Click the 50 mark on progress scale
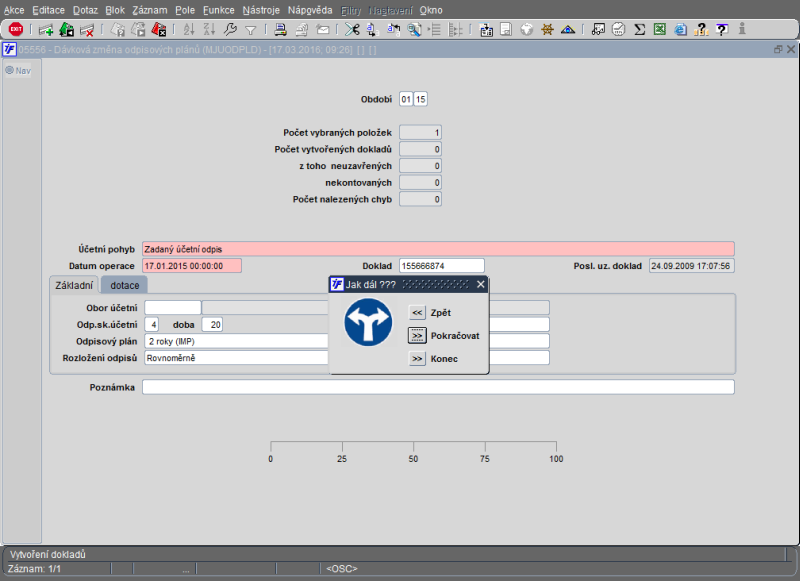 click(x=413, y=459)
